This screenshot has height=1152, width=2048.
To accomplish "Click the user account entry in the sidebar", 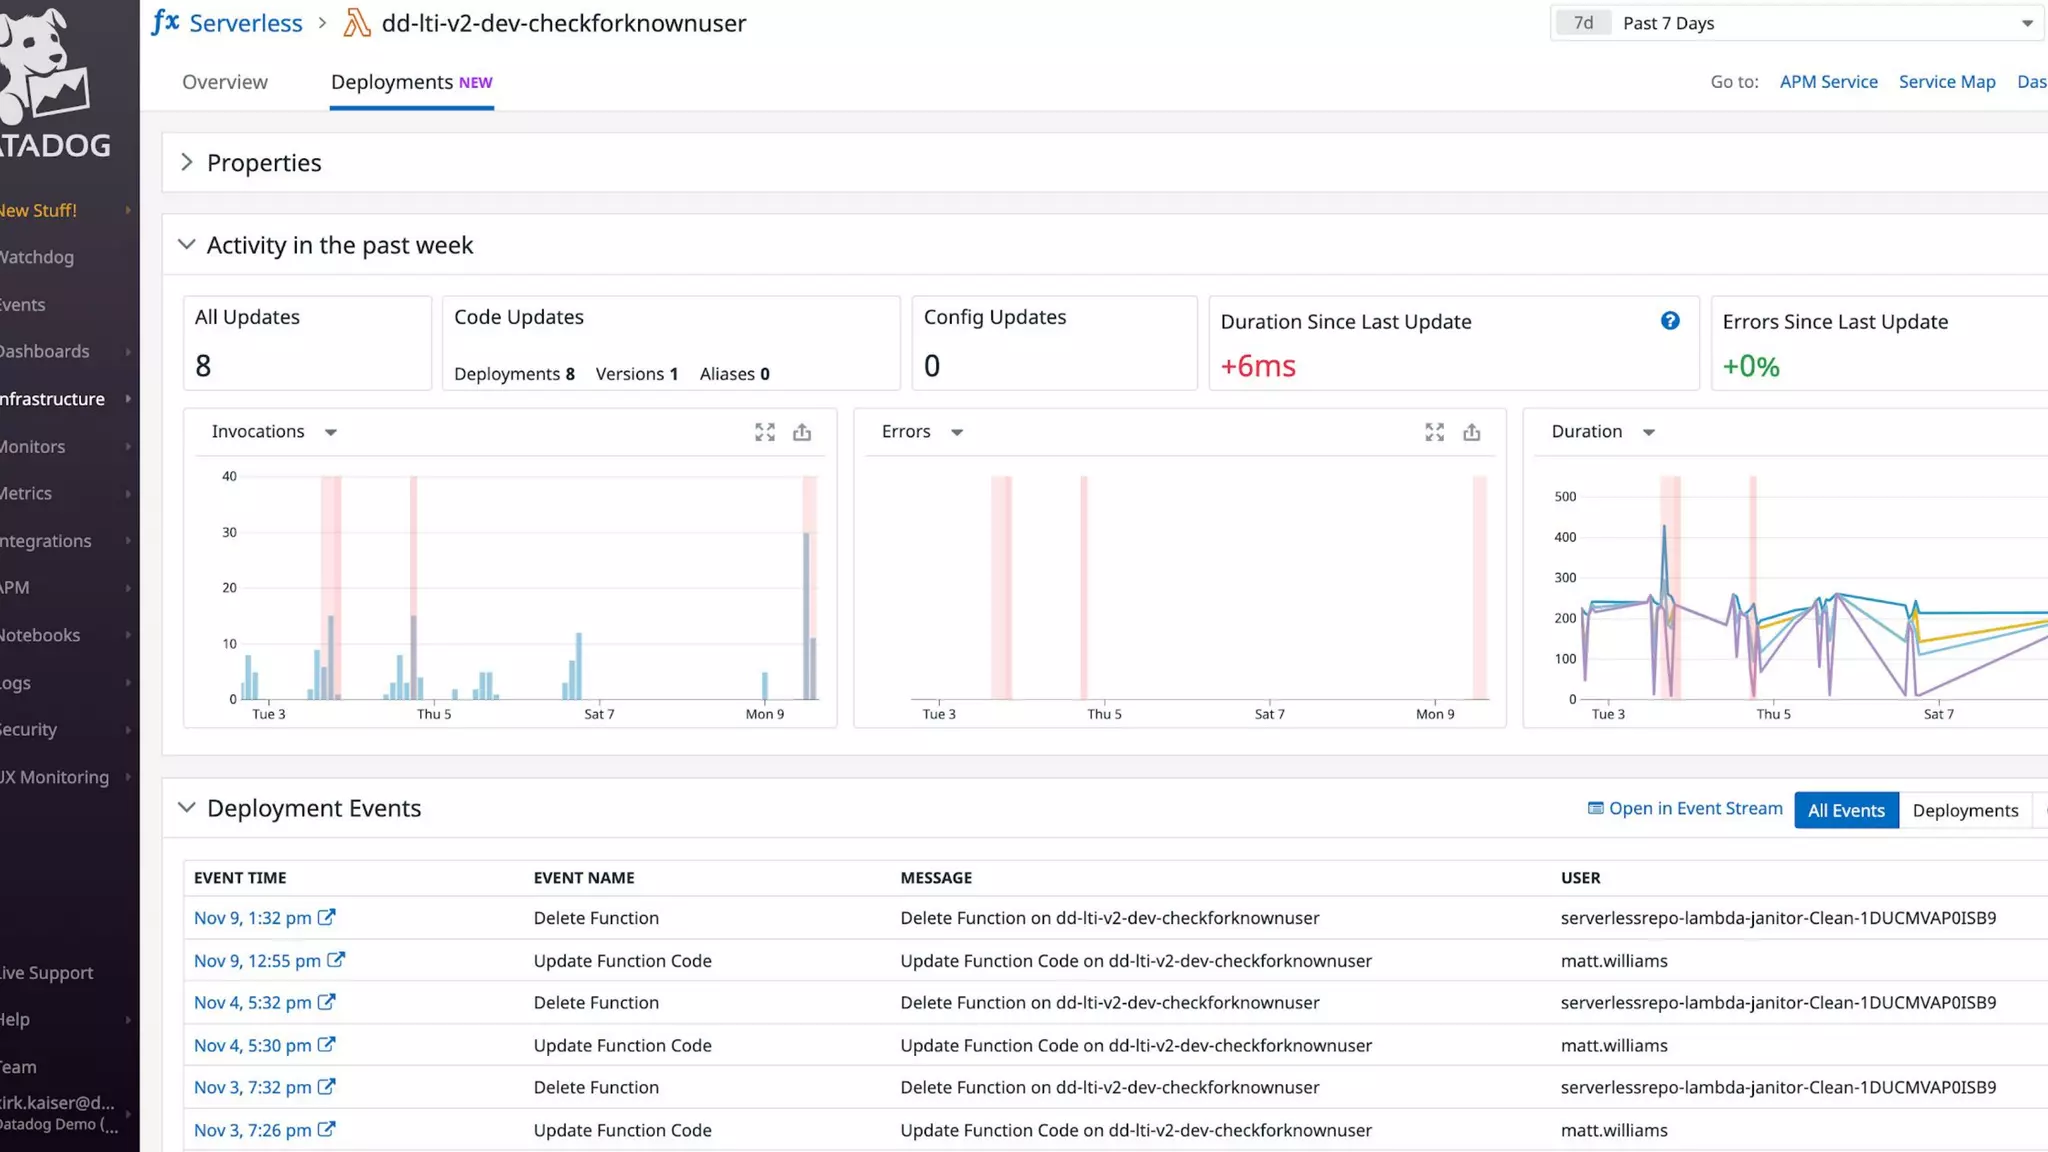I will [62, 1113].
